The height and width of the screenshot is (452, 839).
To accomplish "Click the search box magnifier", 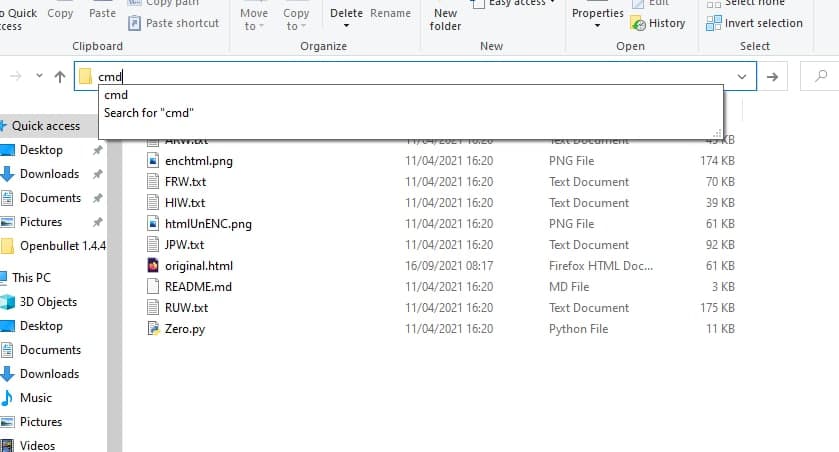I will 820,76.
